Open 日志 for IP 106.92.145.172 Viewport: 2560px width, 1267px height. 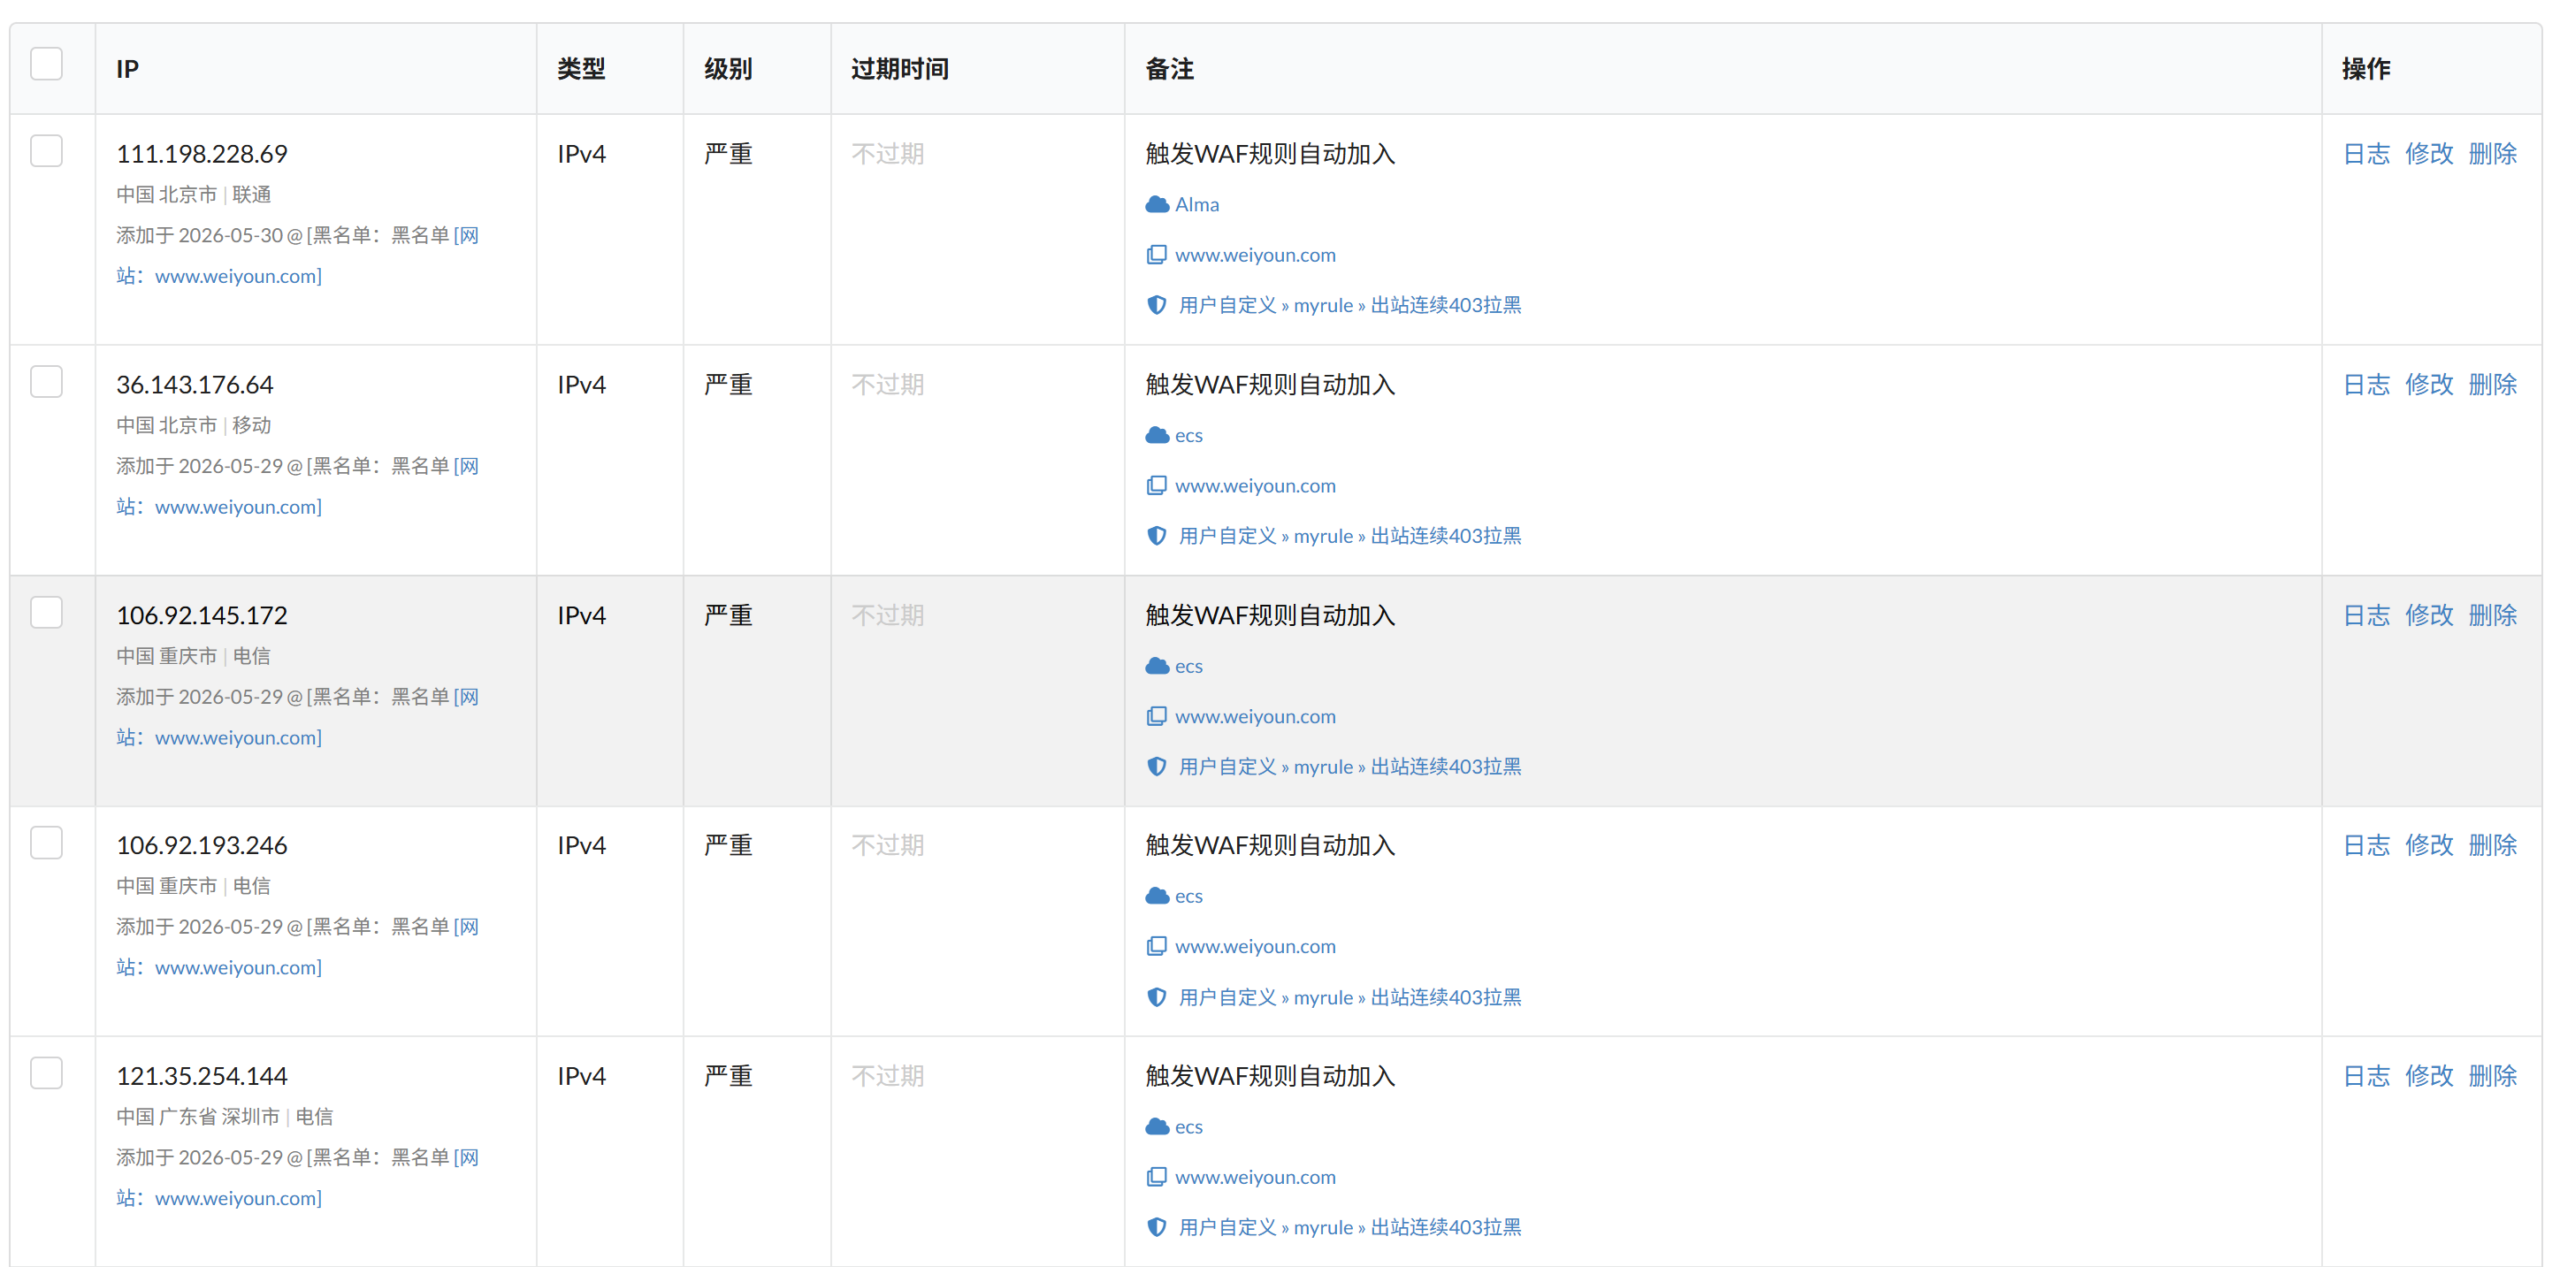(x=2366, y=615)
